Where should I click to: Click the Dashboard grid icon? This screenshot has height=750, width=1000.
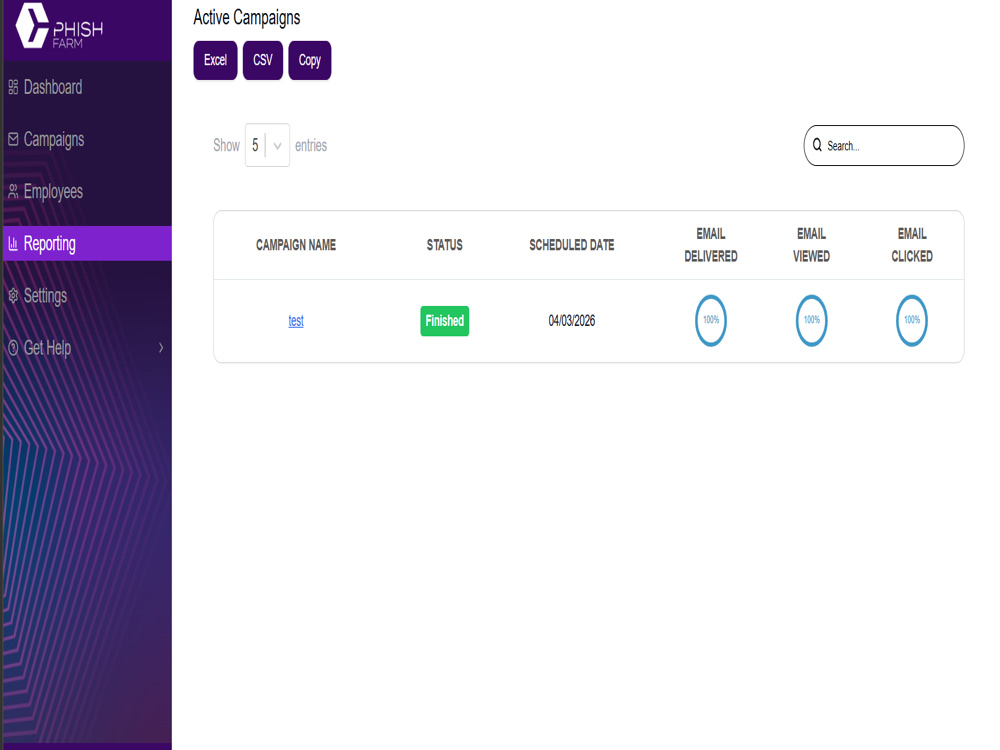(x=13, y=87)
